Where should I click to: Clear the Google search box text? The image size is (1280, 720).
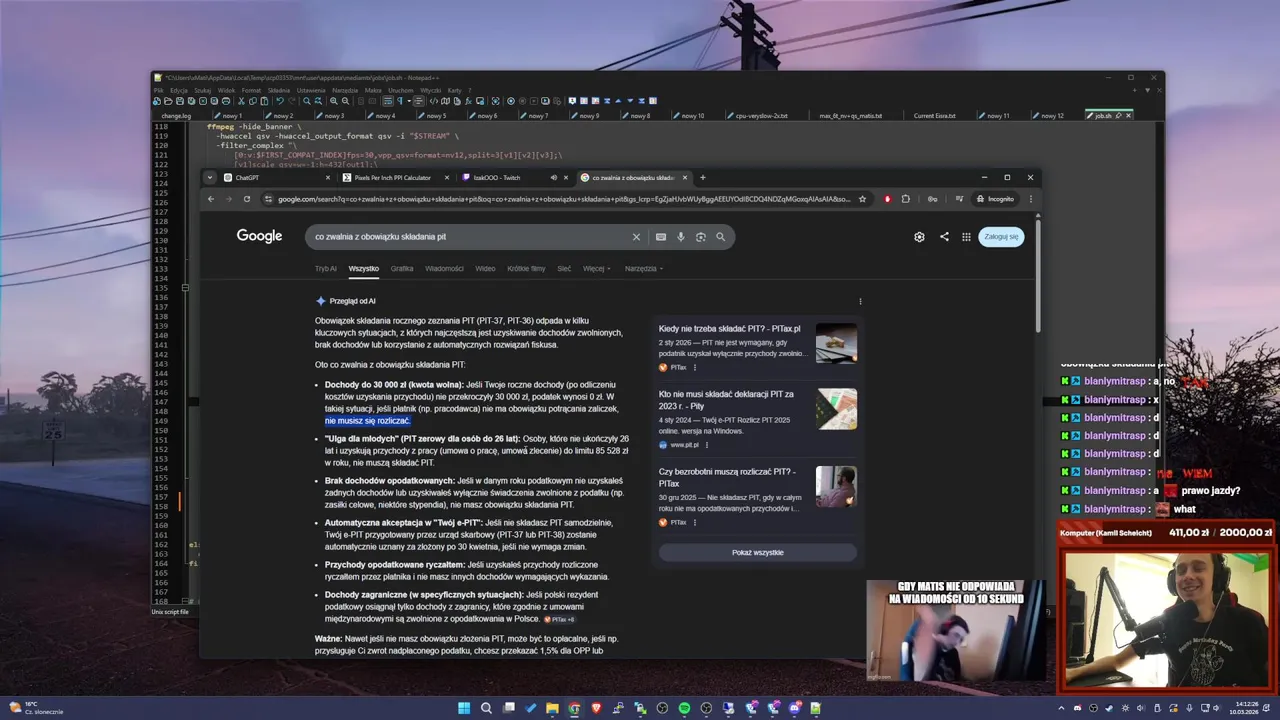636,237
